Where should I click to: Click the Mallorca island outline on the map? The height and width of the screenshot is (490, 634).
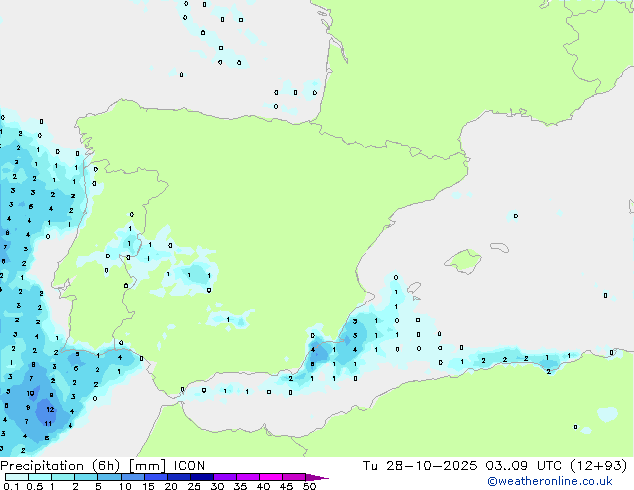[463, 261]
